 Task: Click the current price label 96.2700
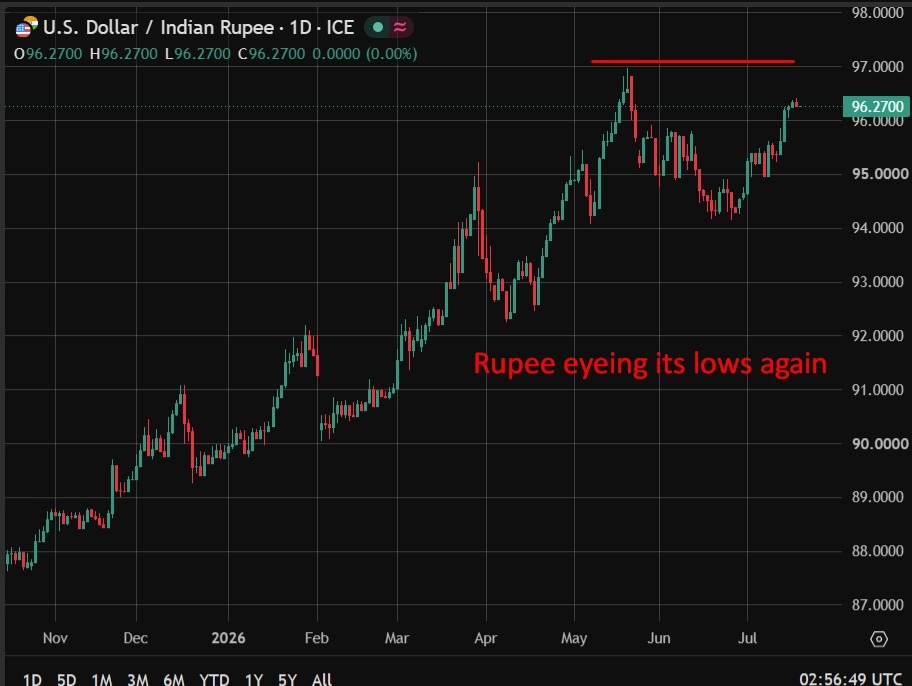coord(877,106)
